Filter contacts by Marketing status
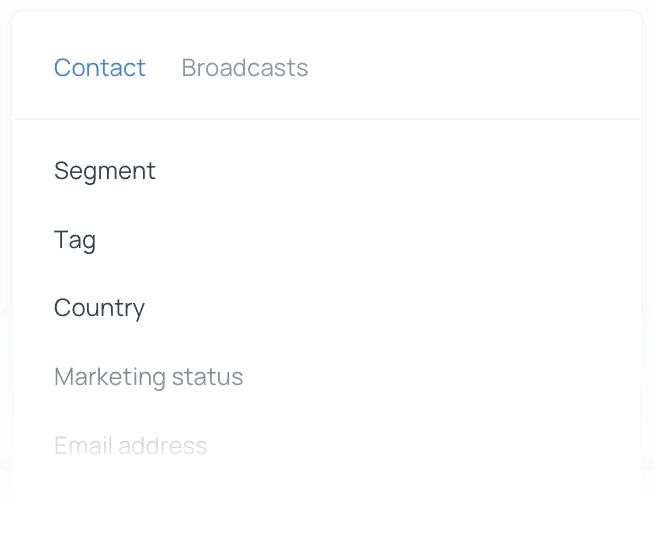 149,377
